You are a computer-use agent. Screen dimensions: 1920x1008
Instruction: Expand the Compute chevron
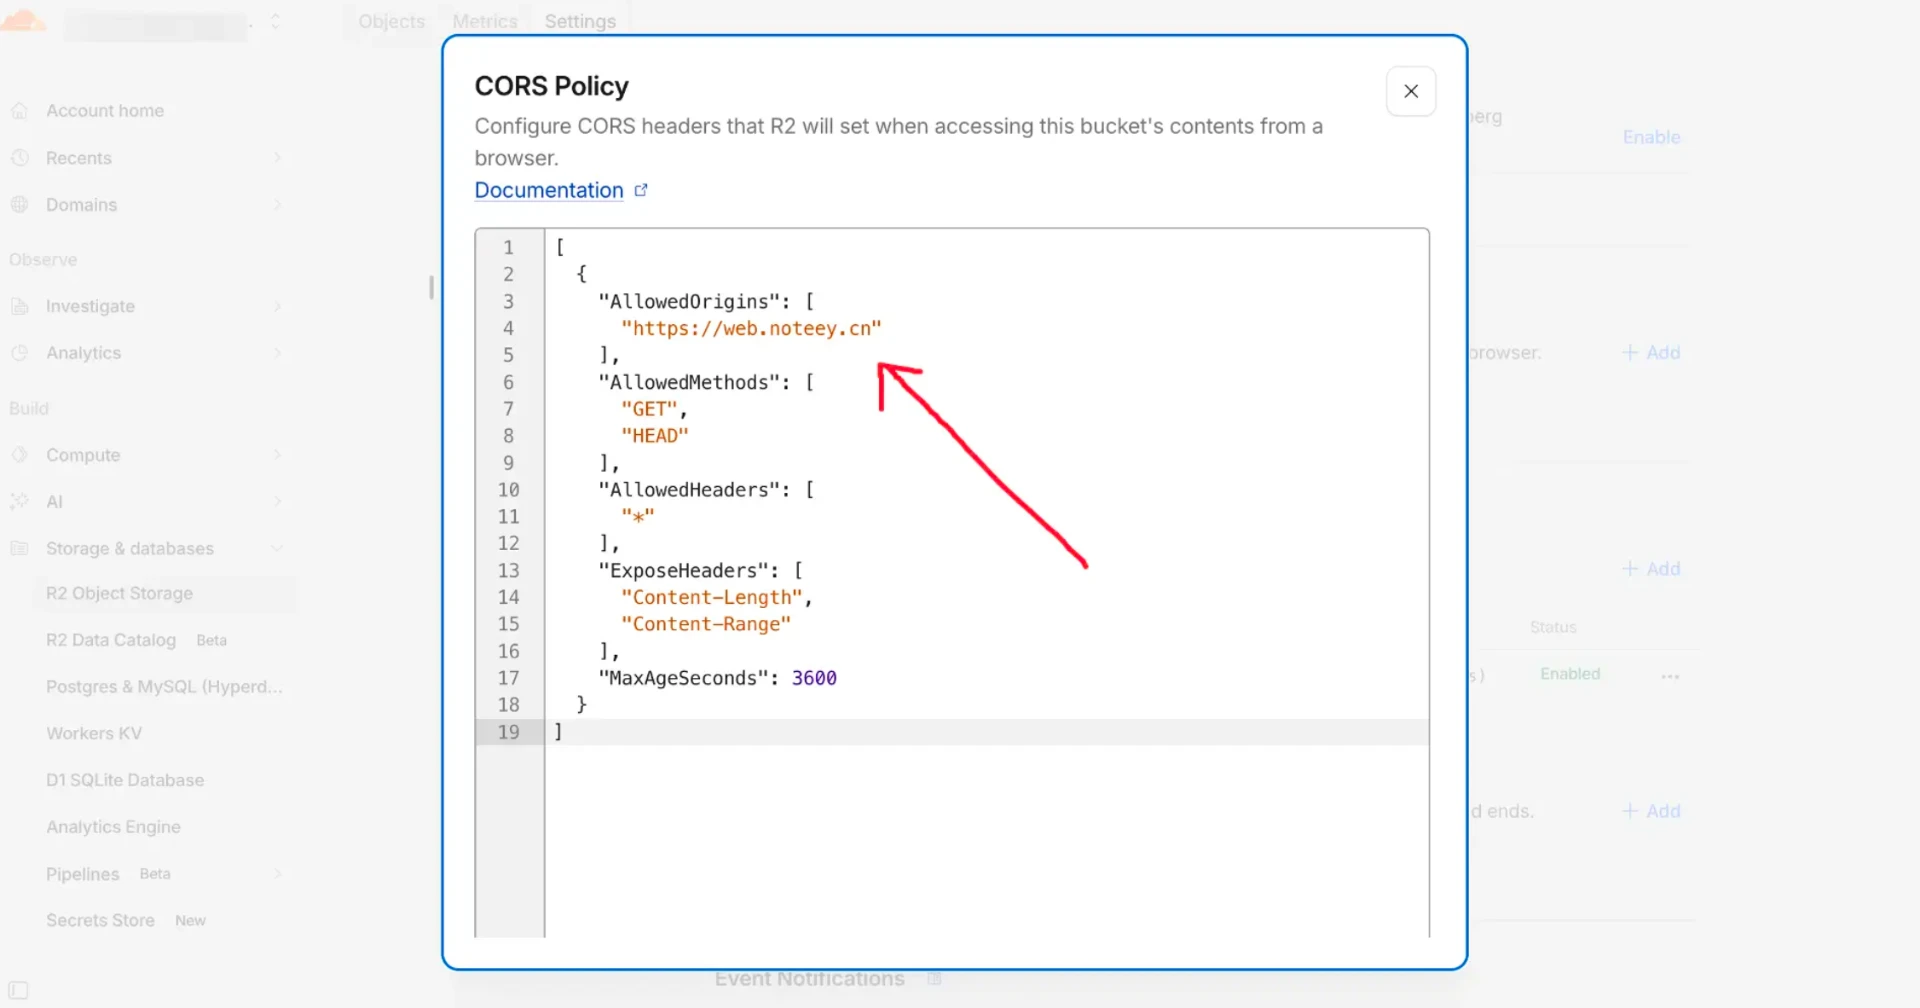tap(277, 455)
